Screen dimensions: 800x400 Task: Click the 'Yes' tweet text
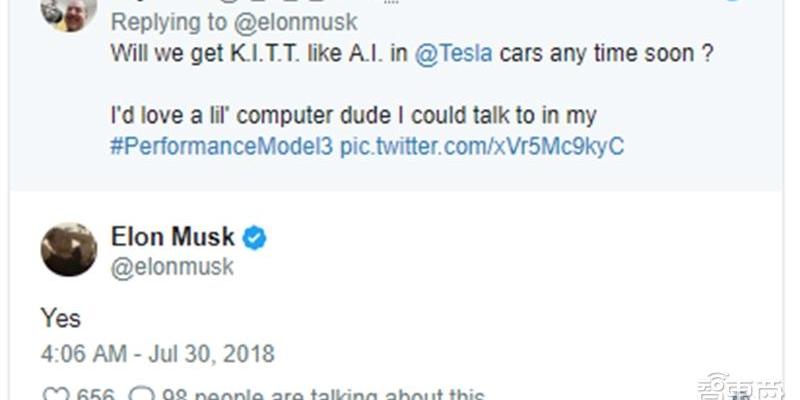point(60,318)
